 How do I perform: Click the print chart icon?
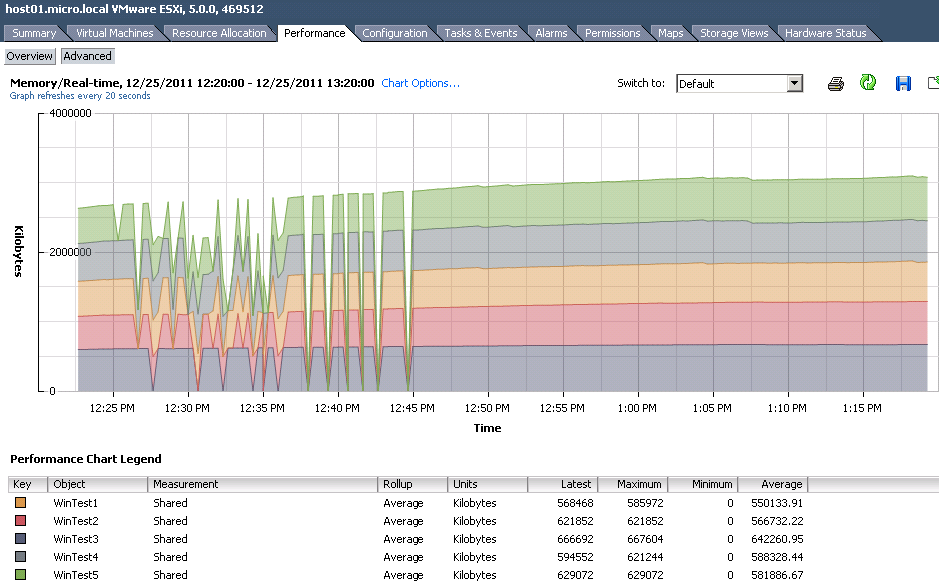[x=835, y=84]
